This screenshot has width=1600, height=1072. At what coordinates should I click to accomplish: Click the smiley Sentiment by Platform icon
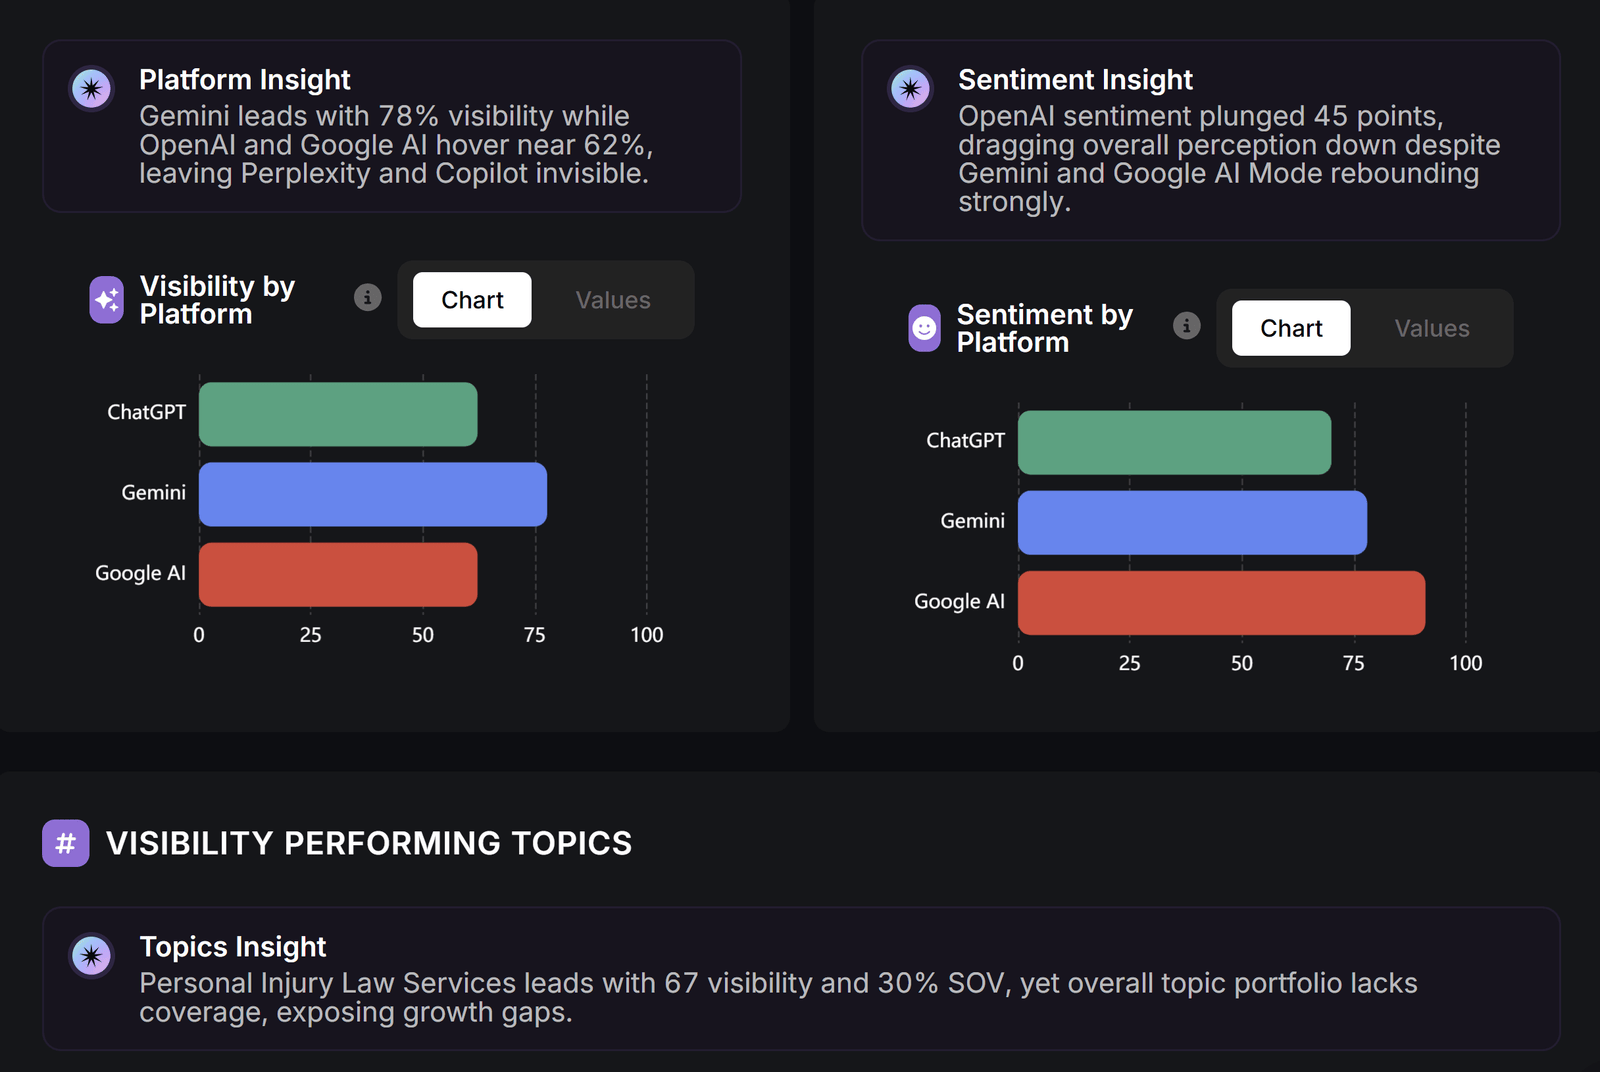(x=925, y=328)
